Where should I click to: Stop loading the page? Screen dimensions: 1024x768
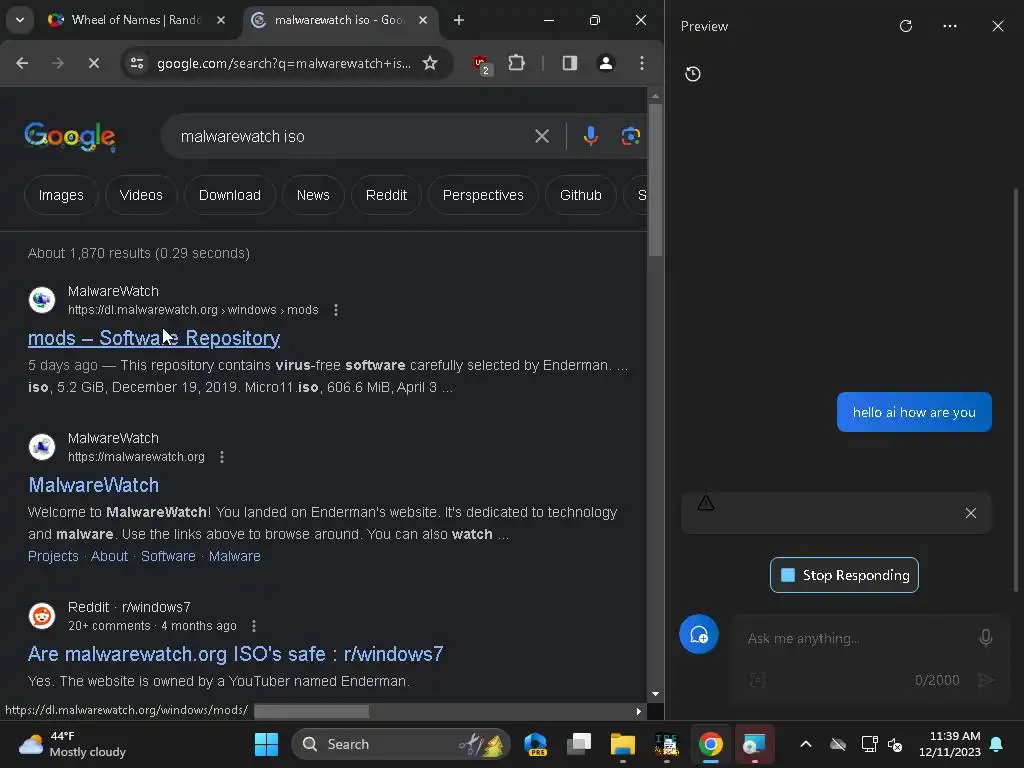coord(93,63)
